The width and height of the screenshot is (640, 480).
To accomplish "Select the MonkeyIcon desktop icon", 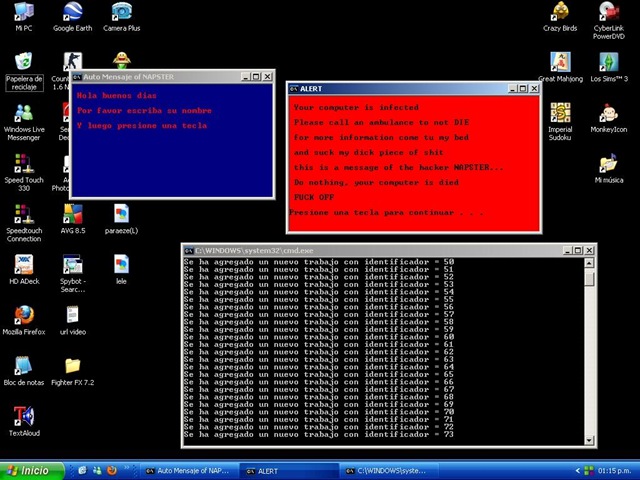I will (x=609, y=118).
